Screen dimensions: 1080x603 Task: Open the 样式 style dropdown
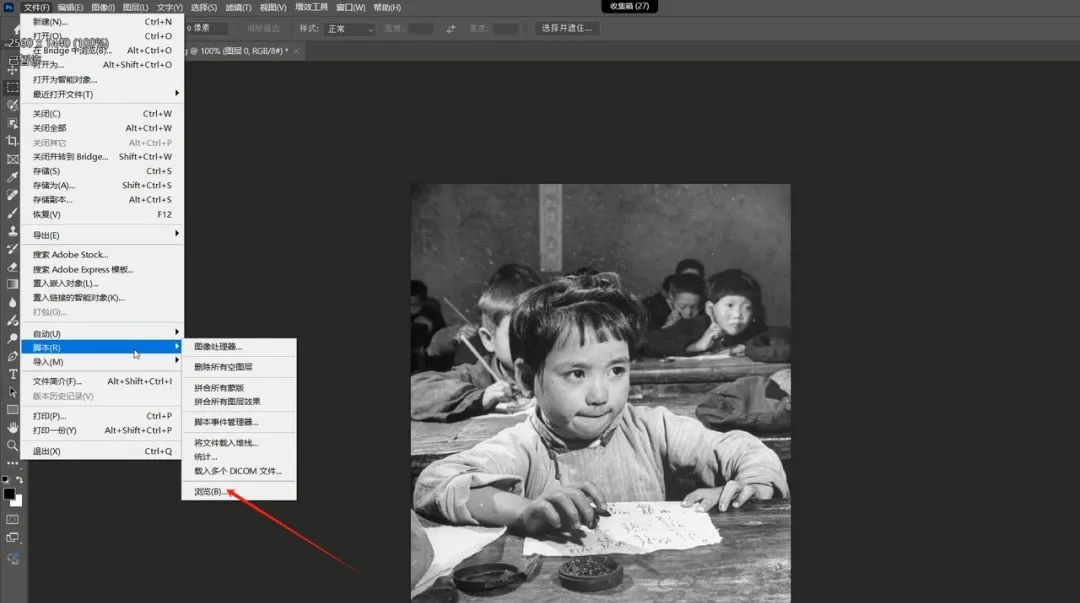coord(350,29)
